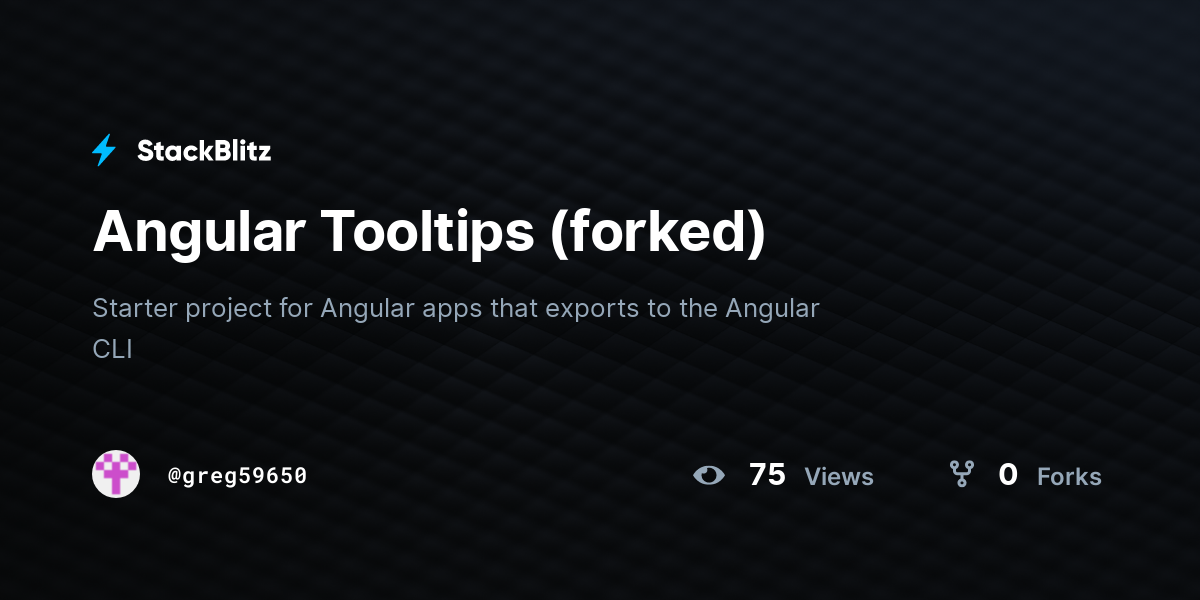This screenshot has height=600, width=1200.
Task: Click the pink pixelated user avatar
Action: [116, 474]
